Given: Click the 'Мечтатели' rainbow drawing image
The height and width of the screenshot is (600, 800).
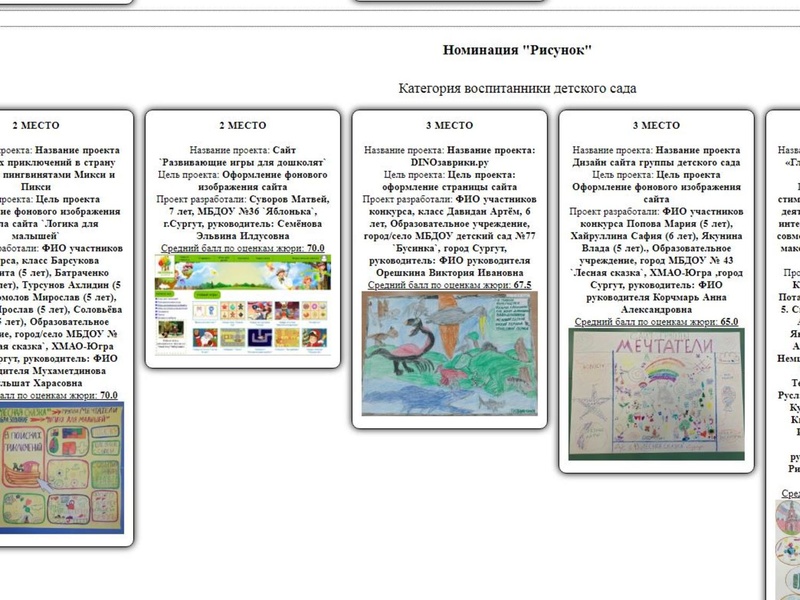Looking at the screenshot, I should point(656,394).
